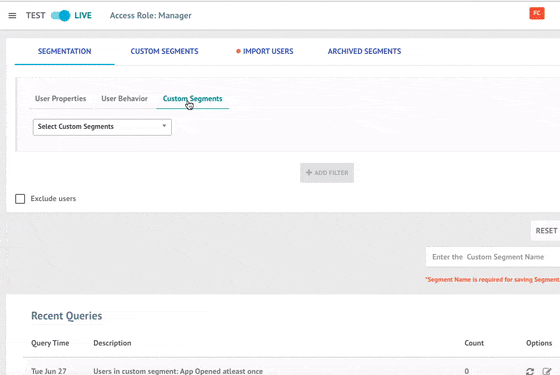Open the ARCHIVED SEGMENTS tab

pyautogui.click(x=364, y=51)
